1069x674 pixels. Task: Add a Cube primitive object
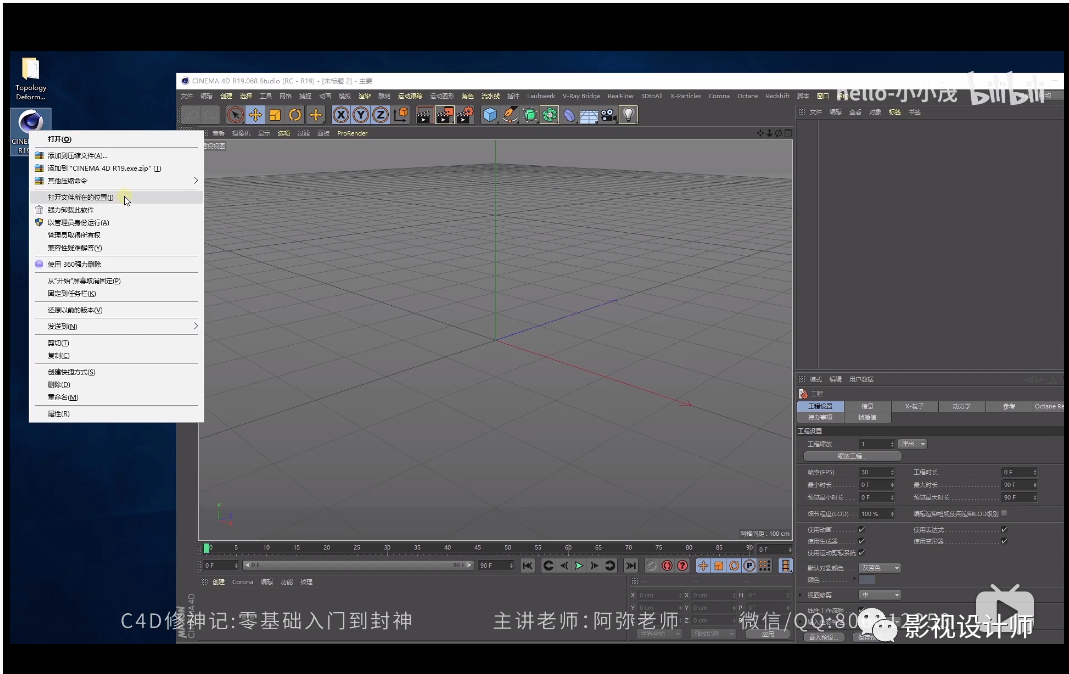[x=490, y=115]
